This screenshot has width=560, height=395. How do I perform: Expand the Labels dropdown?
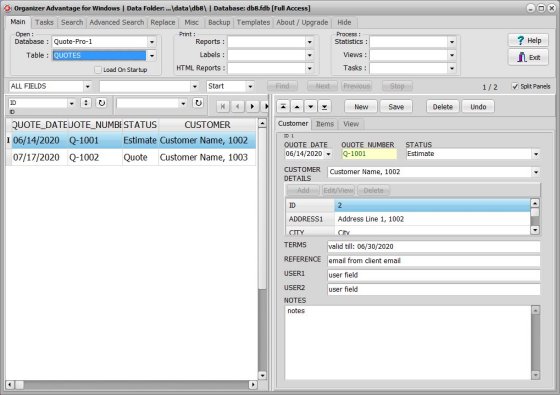[x=310, y=55]
